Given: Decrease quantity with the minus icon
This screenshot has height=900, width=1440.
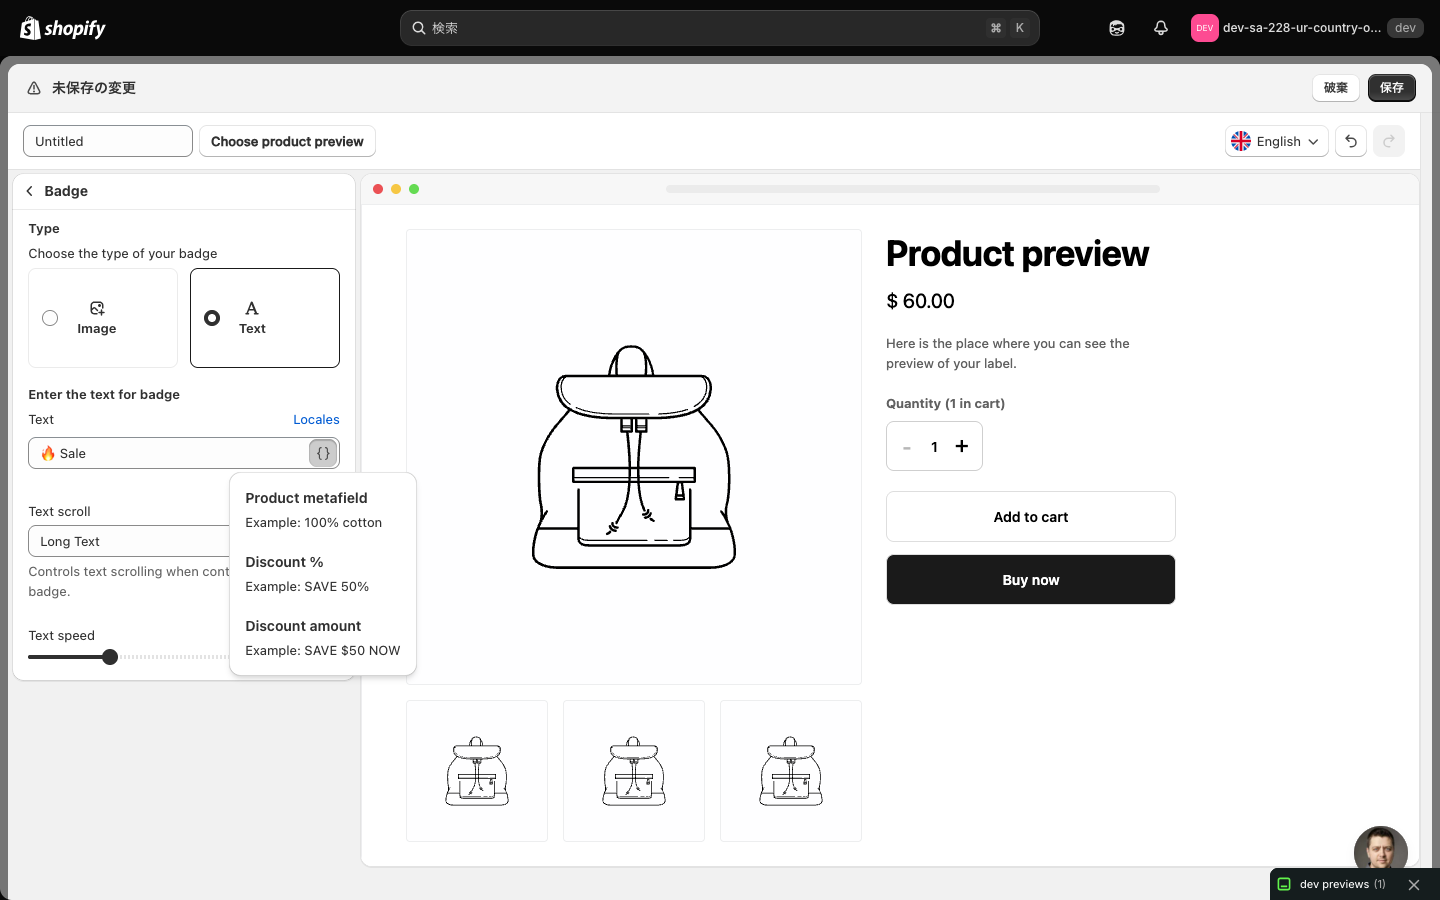Looking at the screenshot, I should point(907,447).
